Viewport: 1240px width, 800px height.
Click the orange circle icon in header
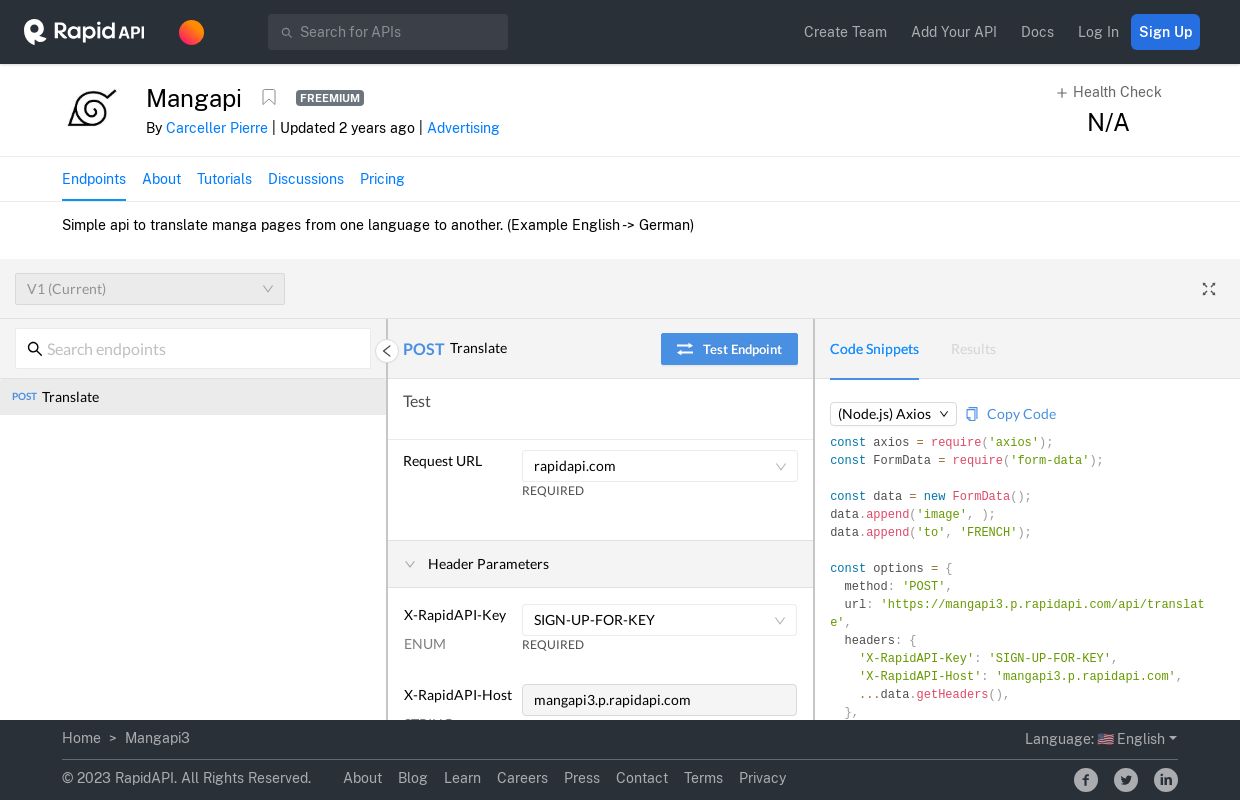191,32
